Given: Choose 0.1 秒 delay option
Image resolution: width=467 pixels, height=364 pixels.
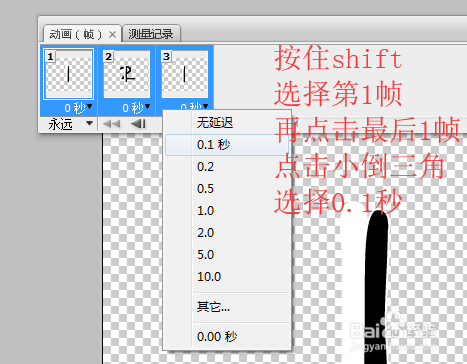Looking at the screenshot, I should tap(227, 145).
